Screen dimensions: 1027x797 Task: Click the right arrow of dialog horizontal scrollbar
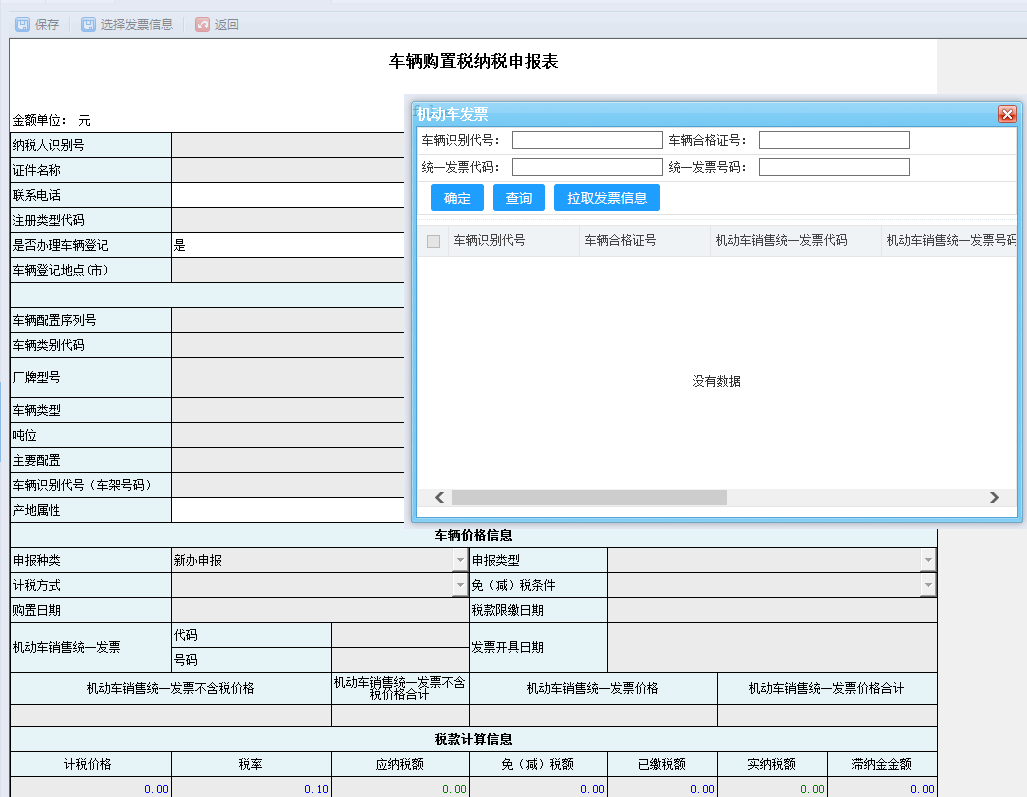click(995, 497)
